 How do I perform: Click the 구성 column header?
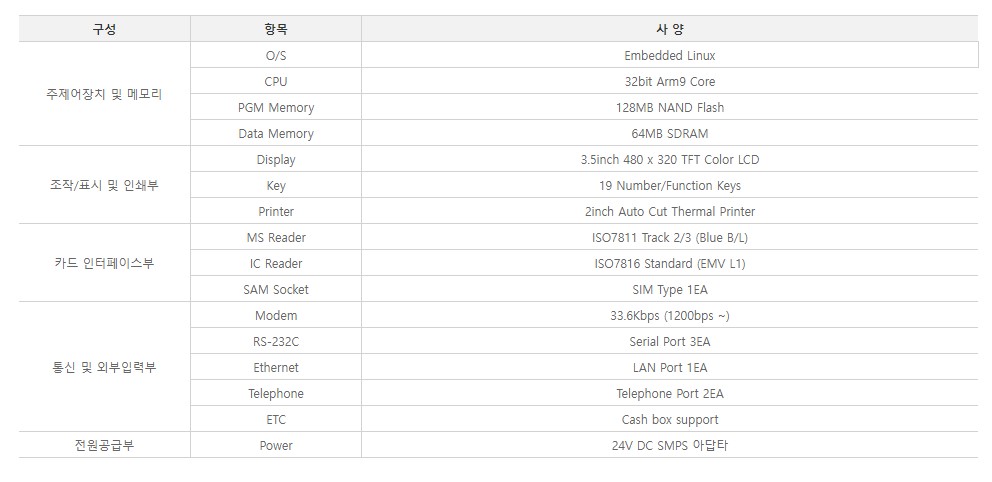104,29
